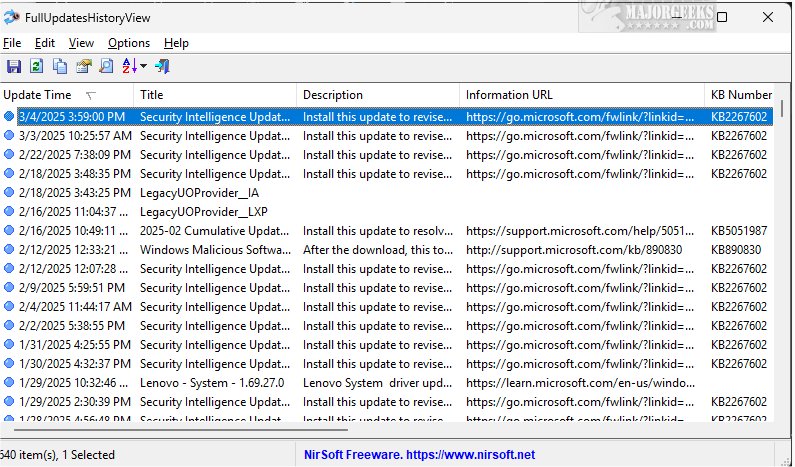Viewport: 795px width, 467px height.
Task: Click the 2/22/2025 7:38:09 PM time cell
Action: coord(75,155)
